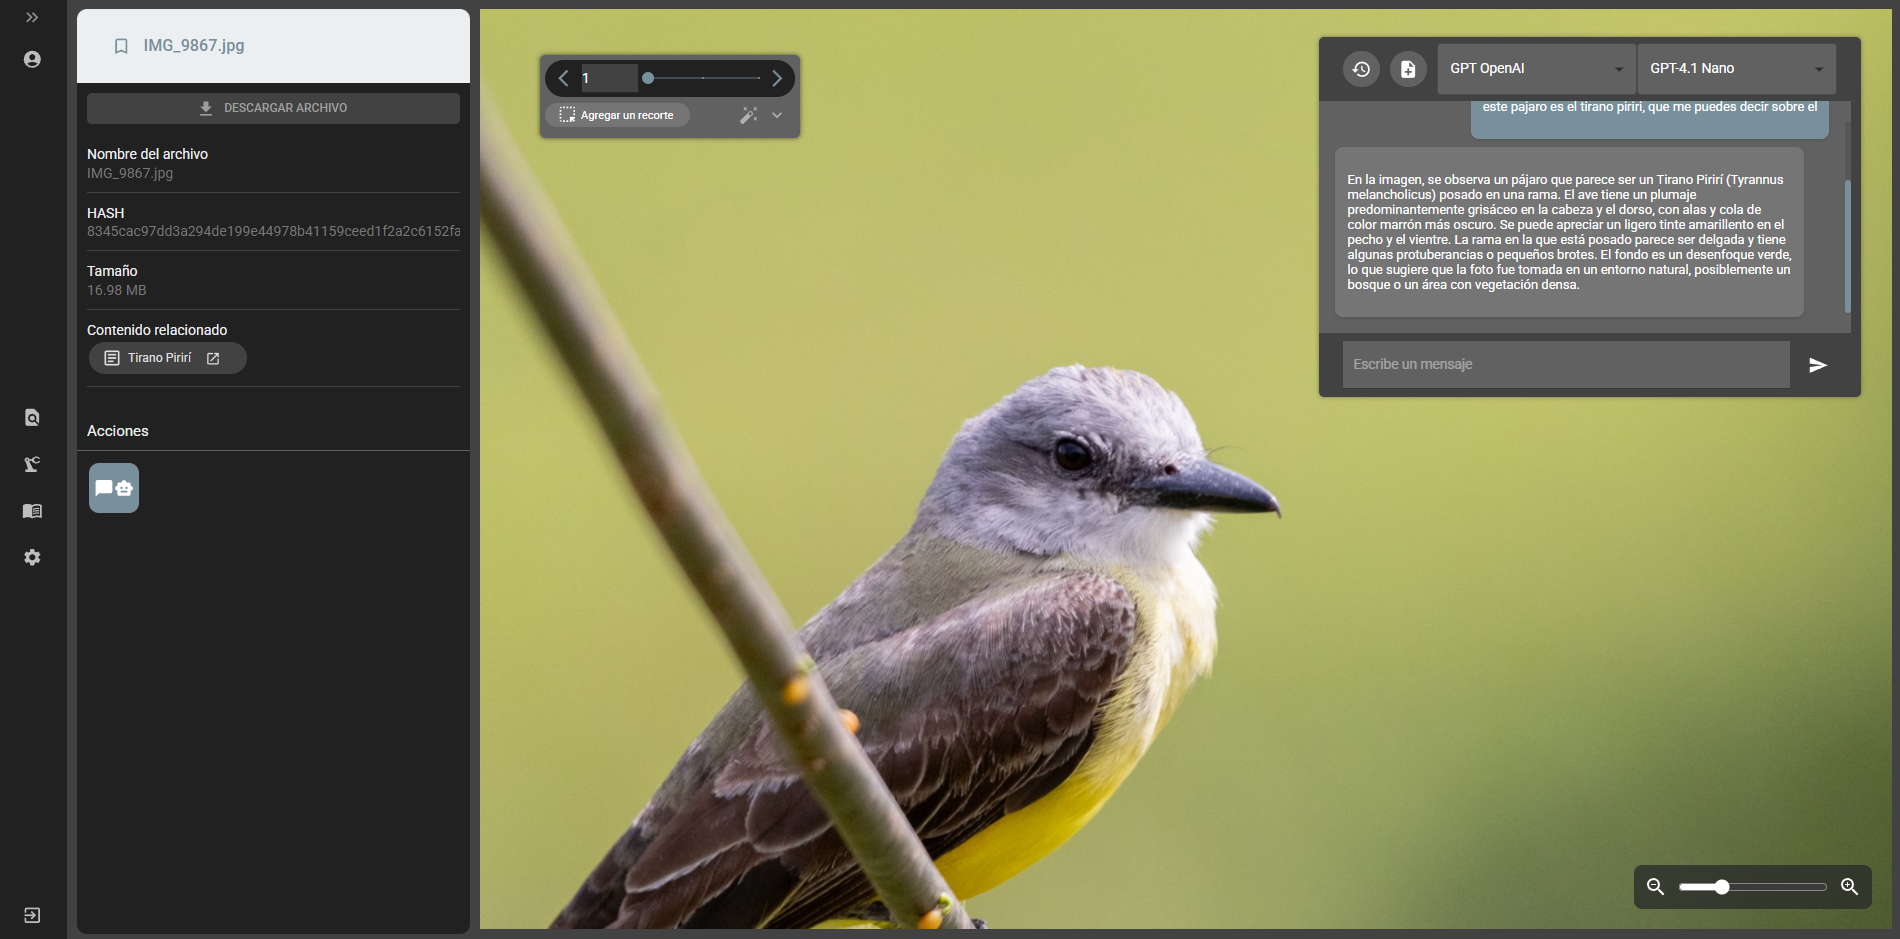The height and width of the screenshot is (939, 1900).
Task: Zoom in with the plus magnifier icon
Action: [x=1849, y=887]
